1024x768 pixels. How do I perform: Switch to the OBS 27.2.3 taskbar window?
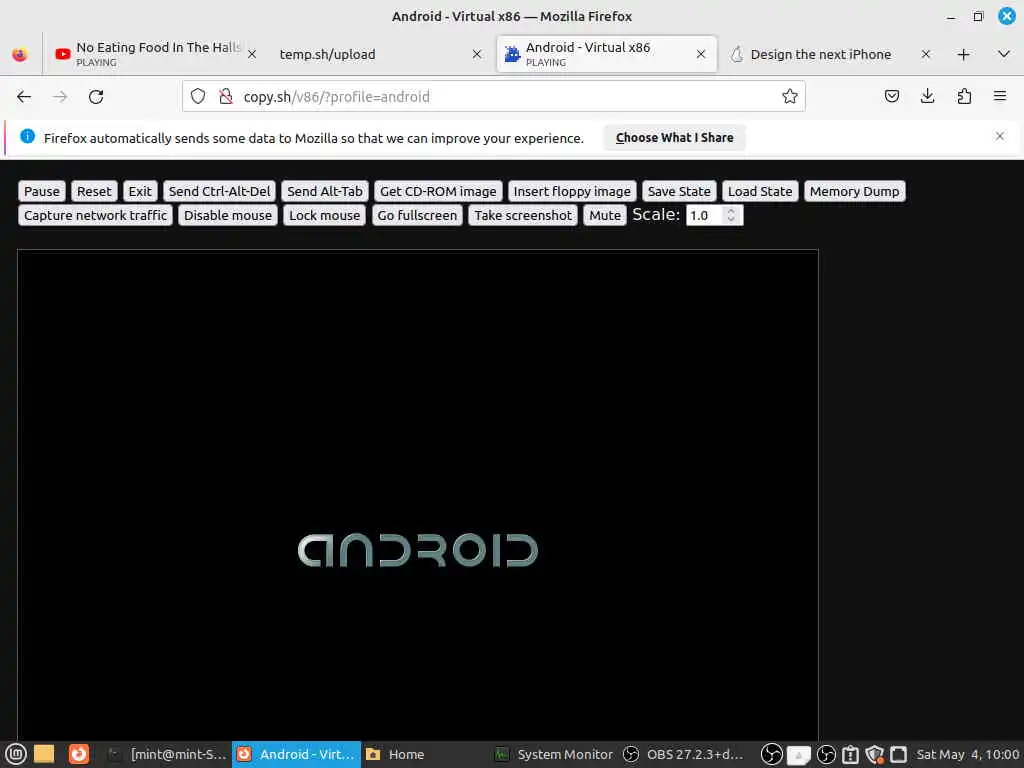tap(682, 754)
